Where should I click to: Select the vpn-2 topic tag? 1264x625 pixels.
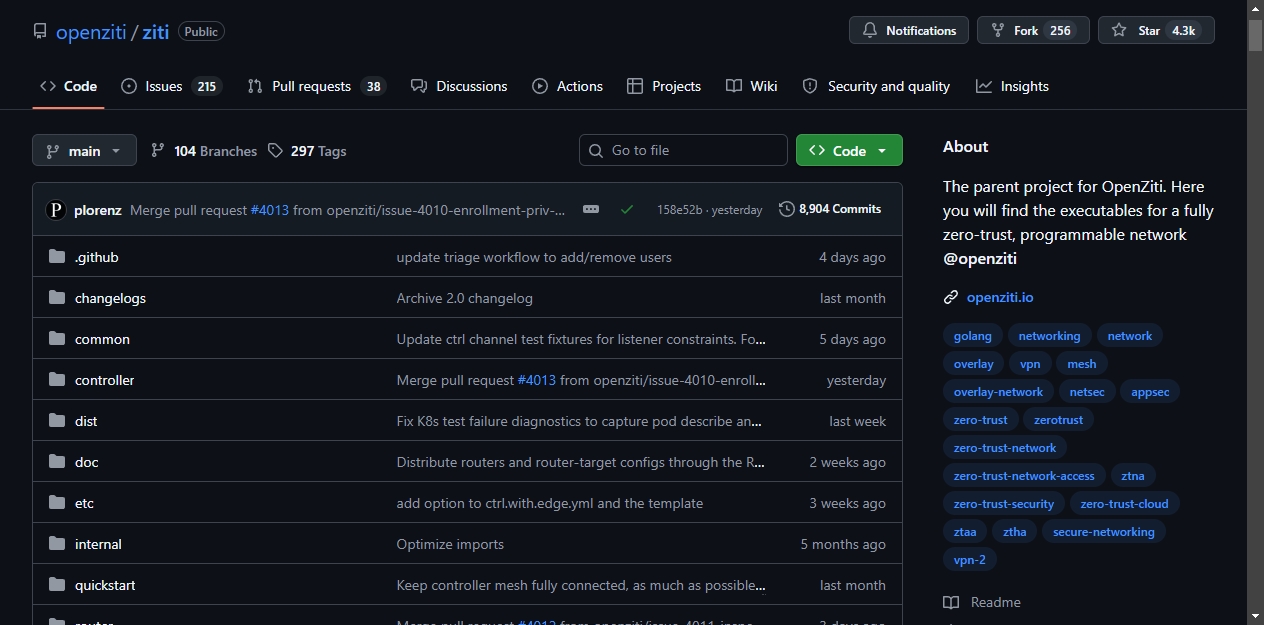[x=970, y=560]
